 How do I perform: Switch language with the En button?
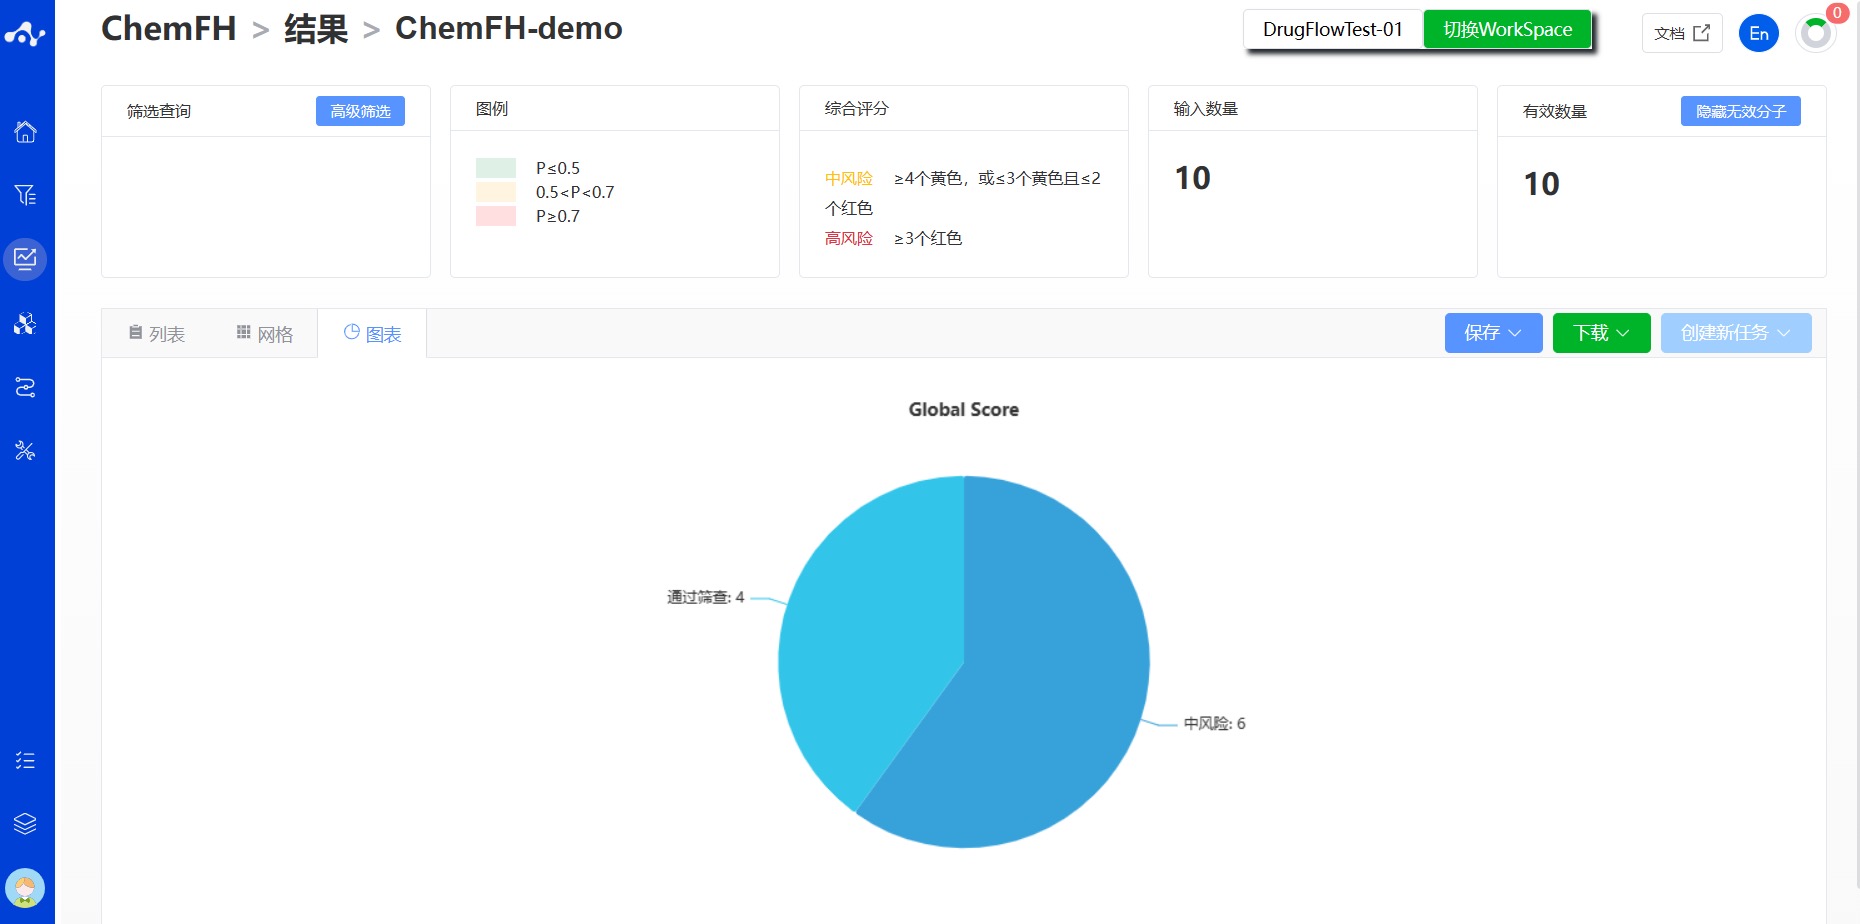pyautogui.click(x=1759, y=33)
